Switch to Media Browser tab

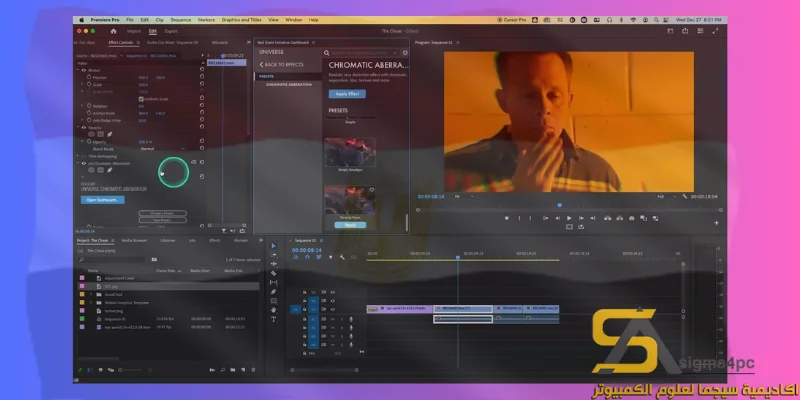click(134, 240)
